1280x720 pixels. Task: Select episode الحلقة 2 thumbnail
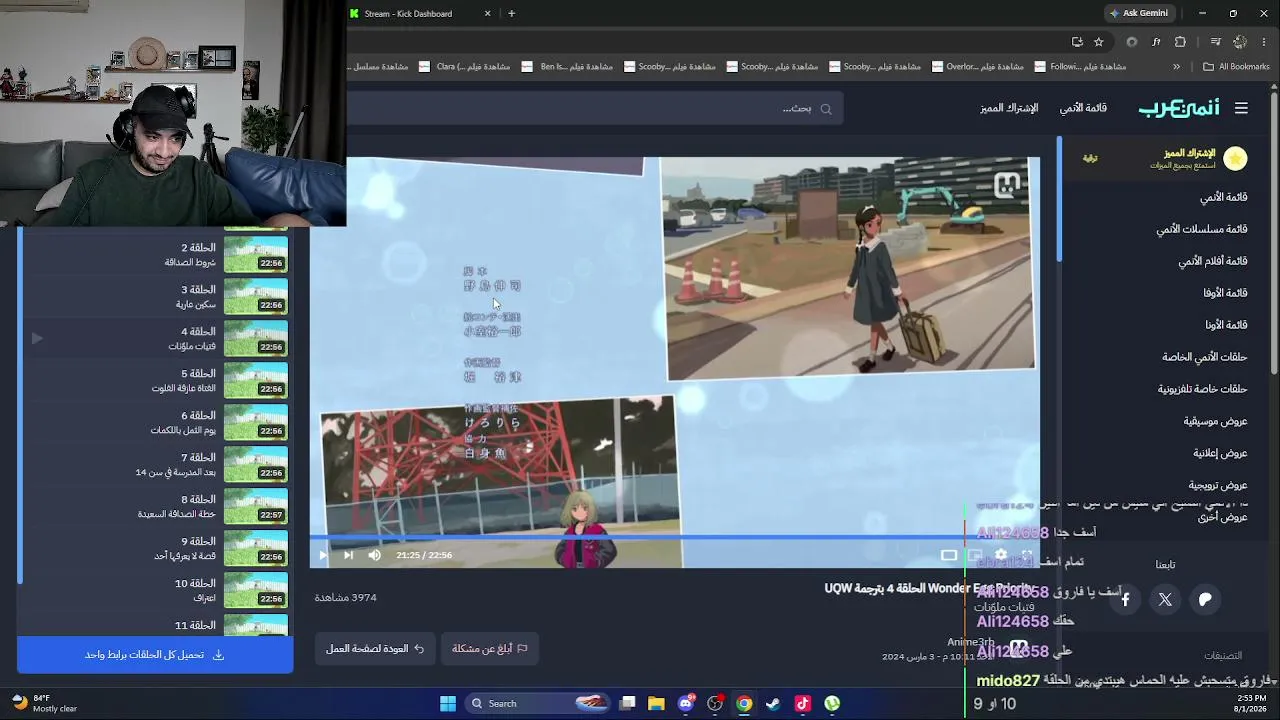(255, 254)
